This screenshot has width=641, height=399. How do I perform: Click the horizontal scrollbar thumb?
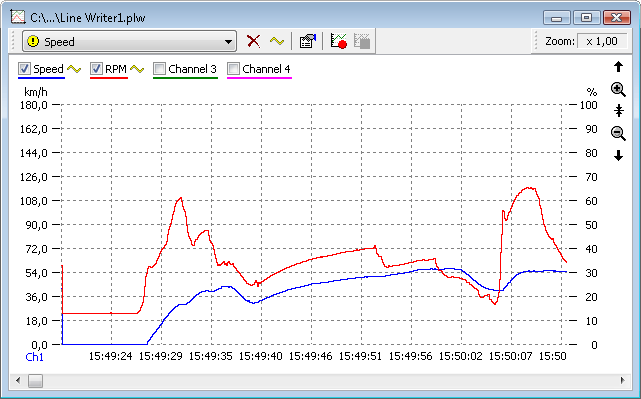35,381
